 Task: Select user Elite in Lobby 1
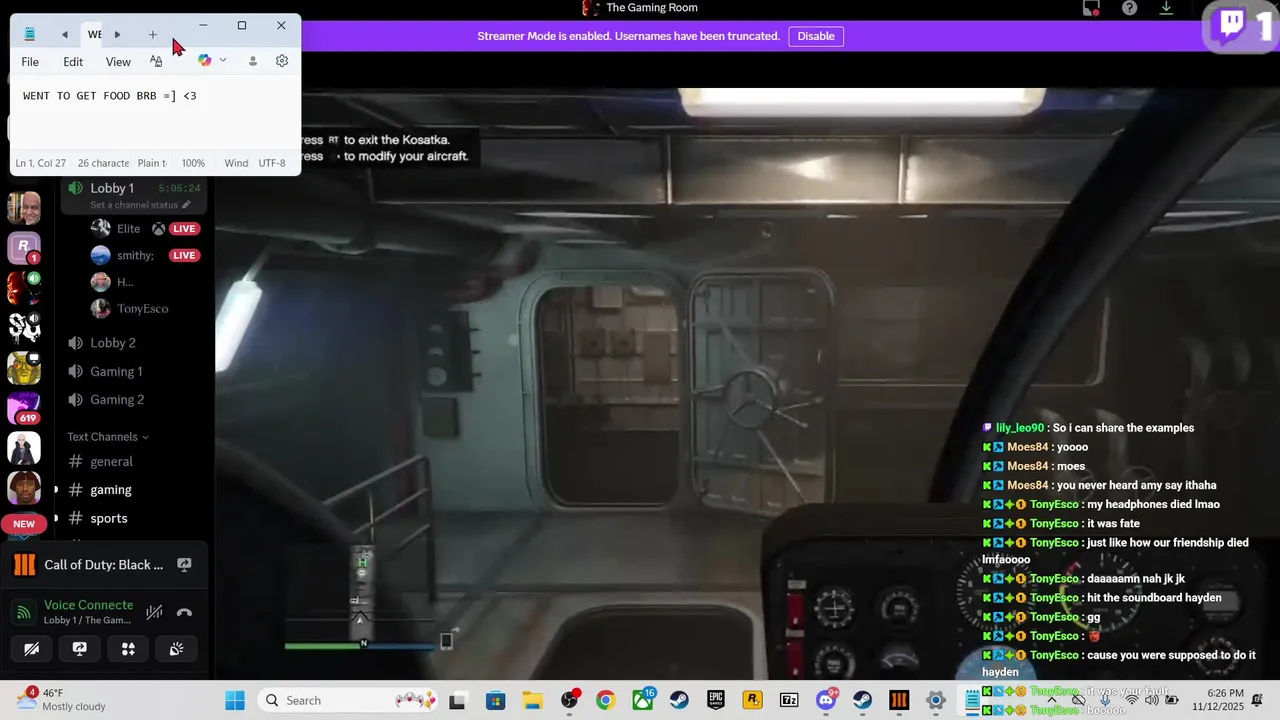click(x=129, y=229)
